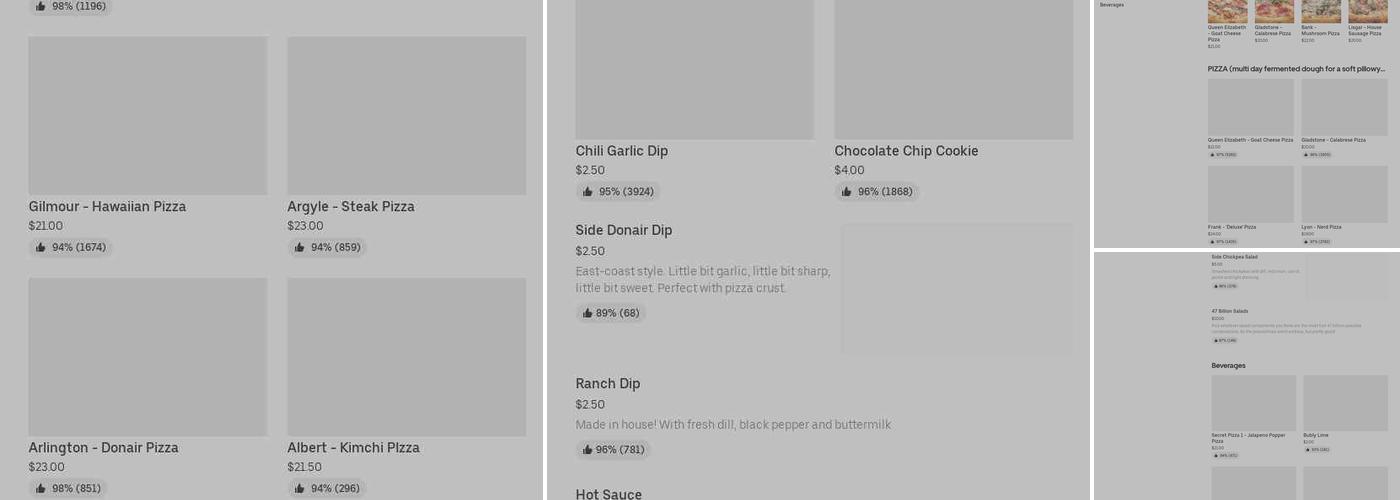The image size is (1400, 500).
Task: Select the Hot Sauce item title
Action: pos(608,494)
